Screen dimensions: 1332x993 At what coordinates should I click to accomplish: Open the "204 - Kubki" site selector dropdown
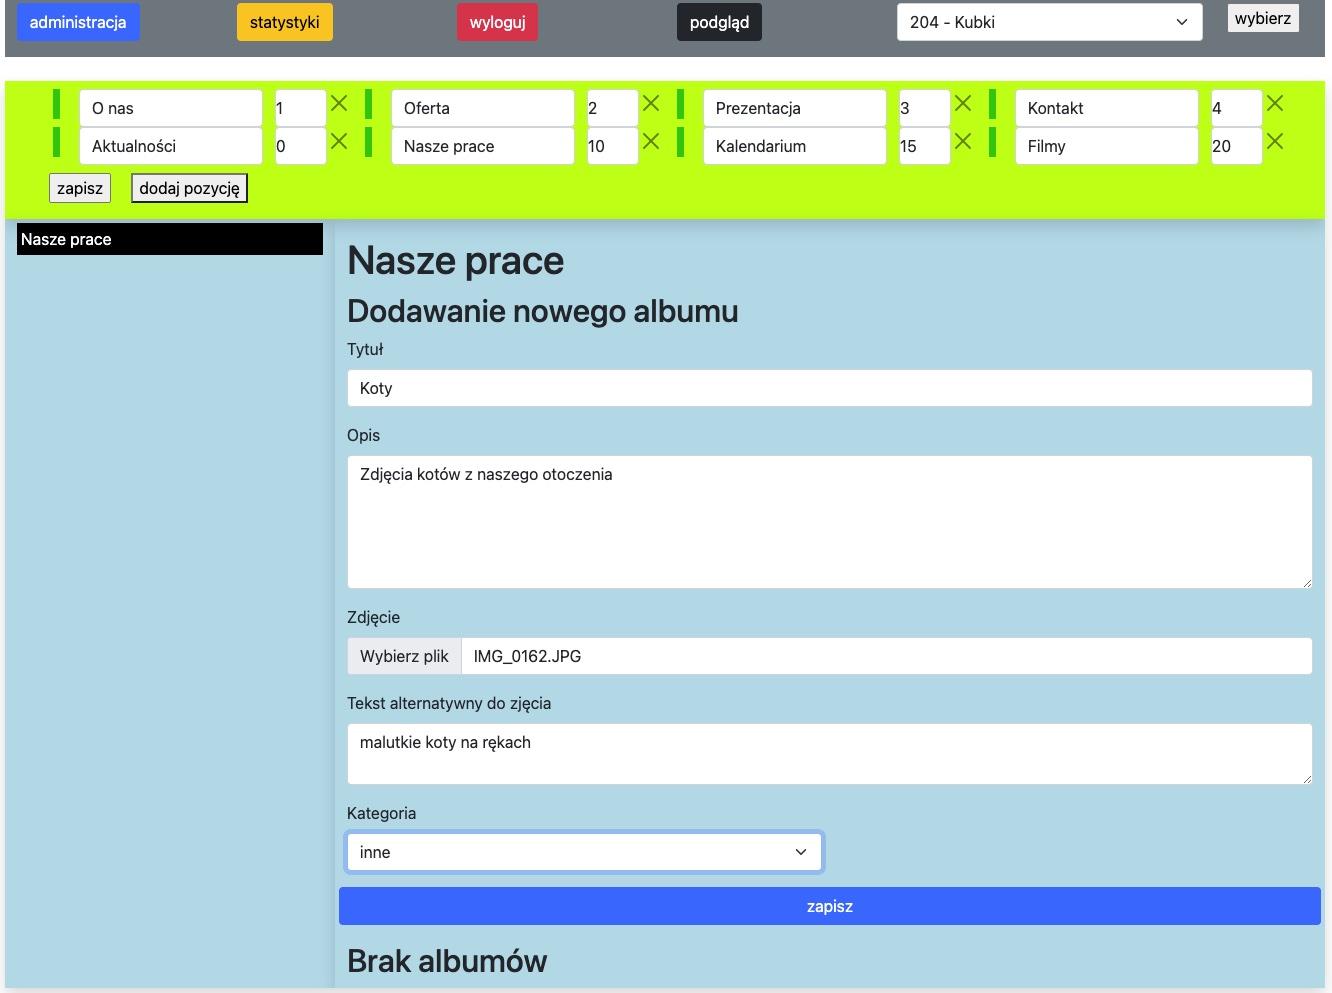[1048, 21]
